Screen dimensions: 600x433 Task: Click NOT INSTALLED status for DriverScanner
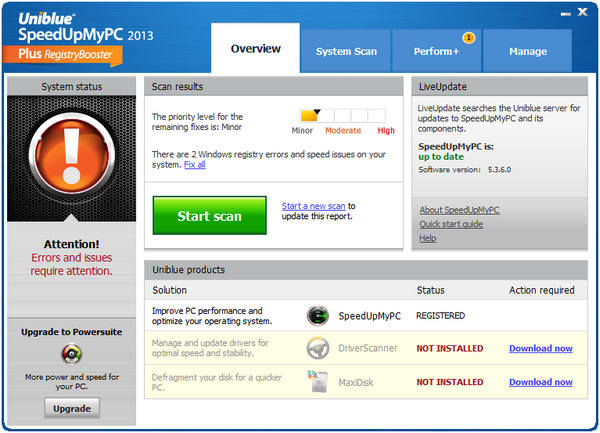coord(450,348)
